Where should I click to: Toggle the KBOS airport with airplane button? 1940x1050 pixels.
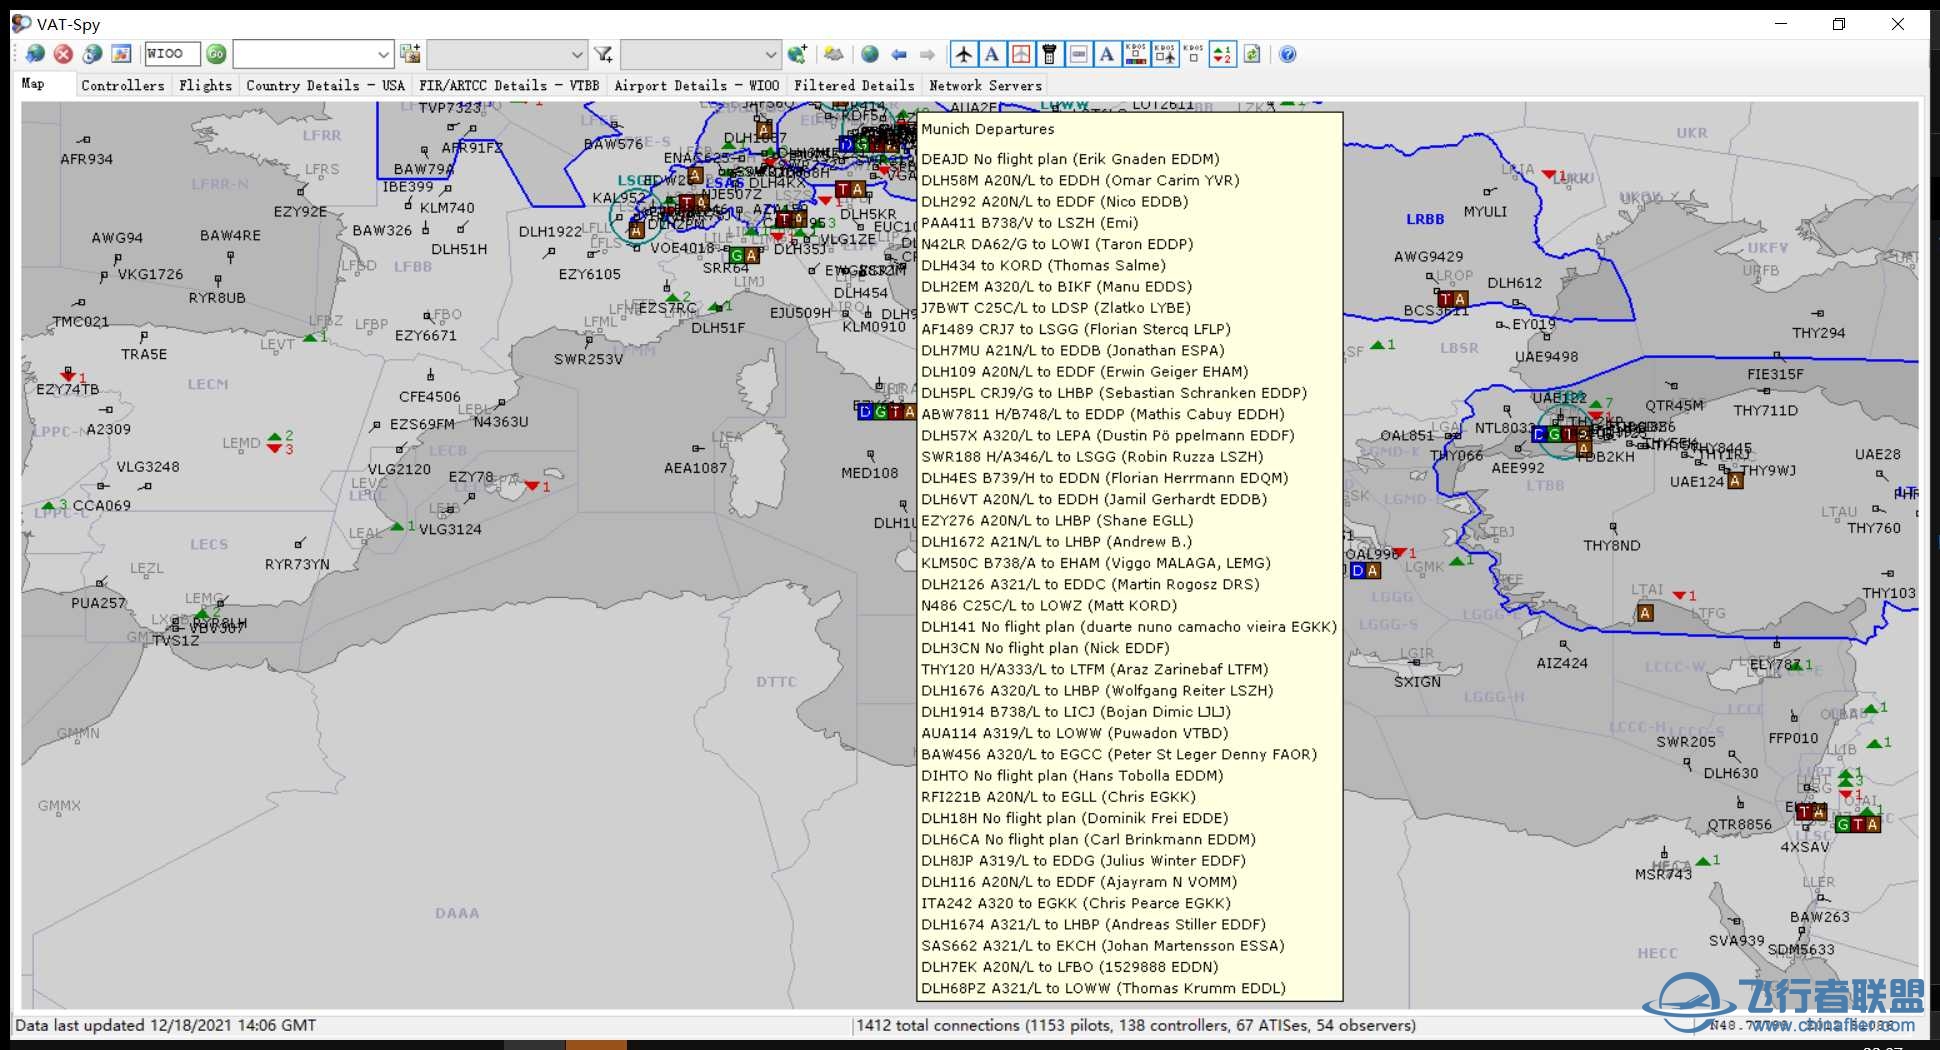(x=1165, y=54)
